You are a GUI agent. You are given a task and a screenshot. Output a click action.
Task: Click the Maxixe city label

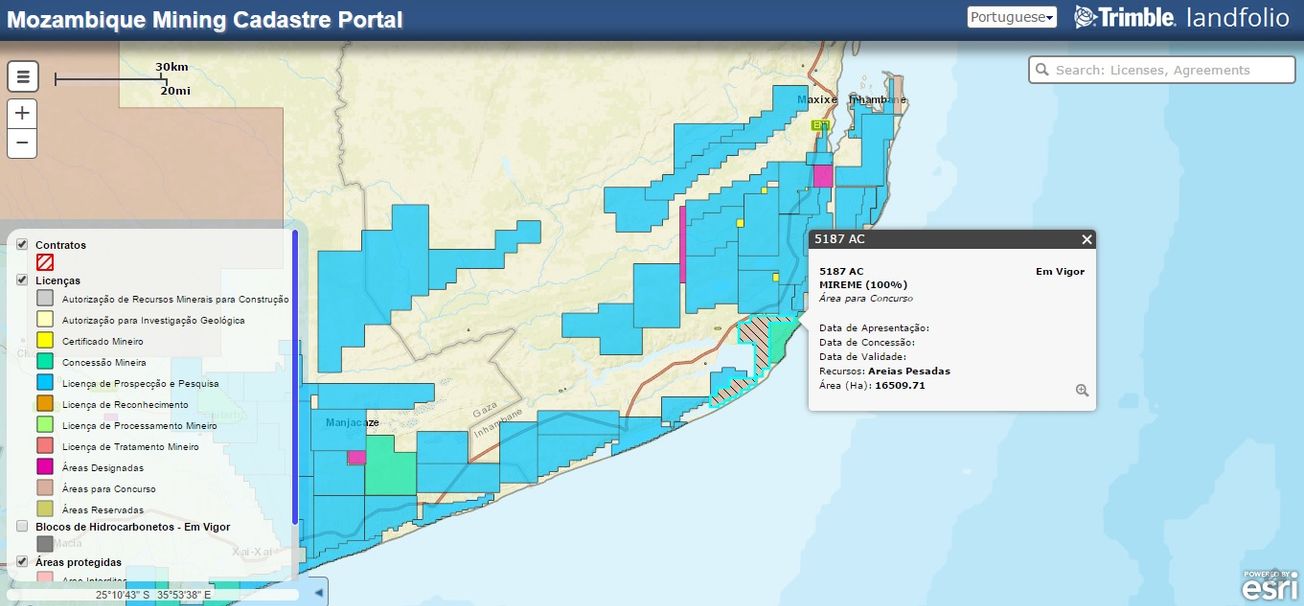(816, 100)
